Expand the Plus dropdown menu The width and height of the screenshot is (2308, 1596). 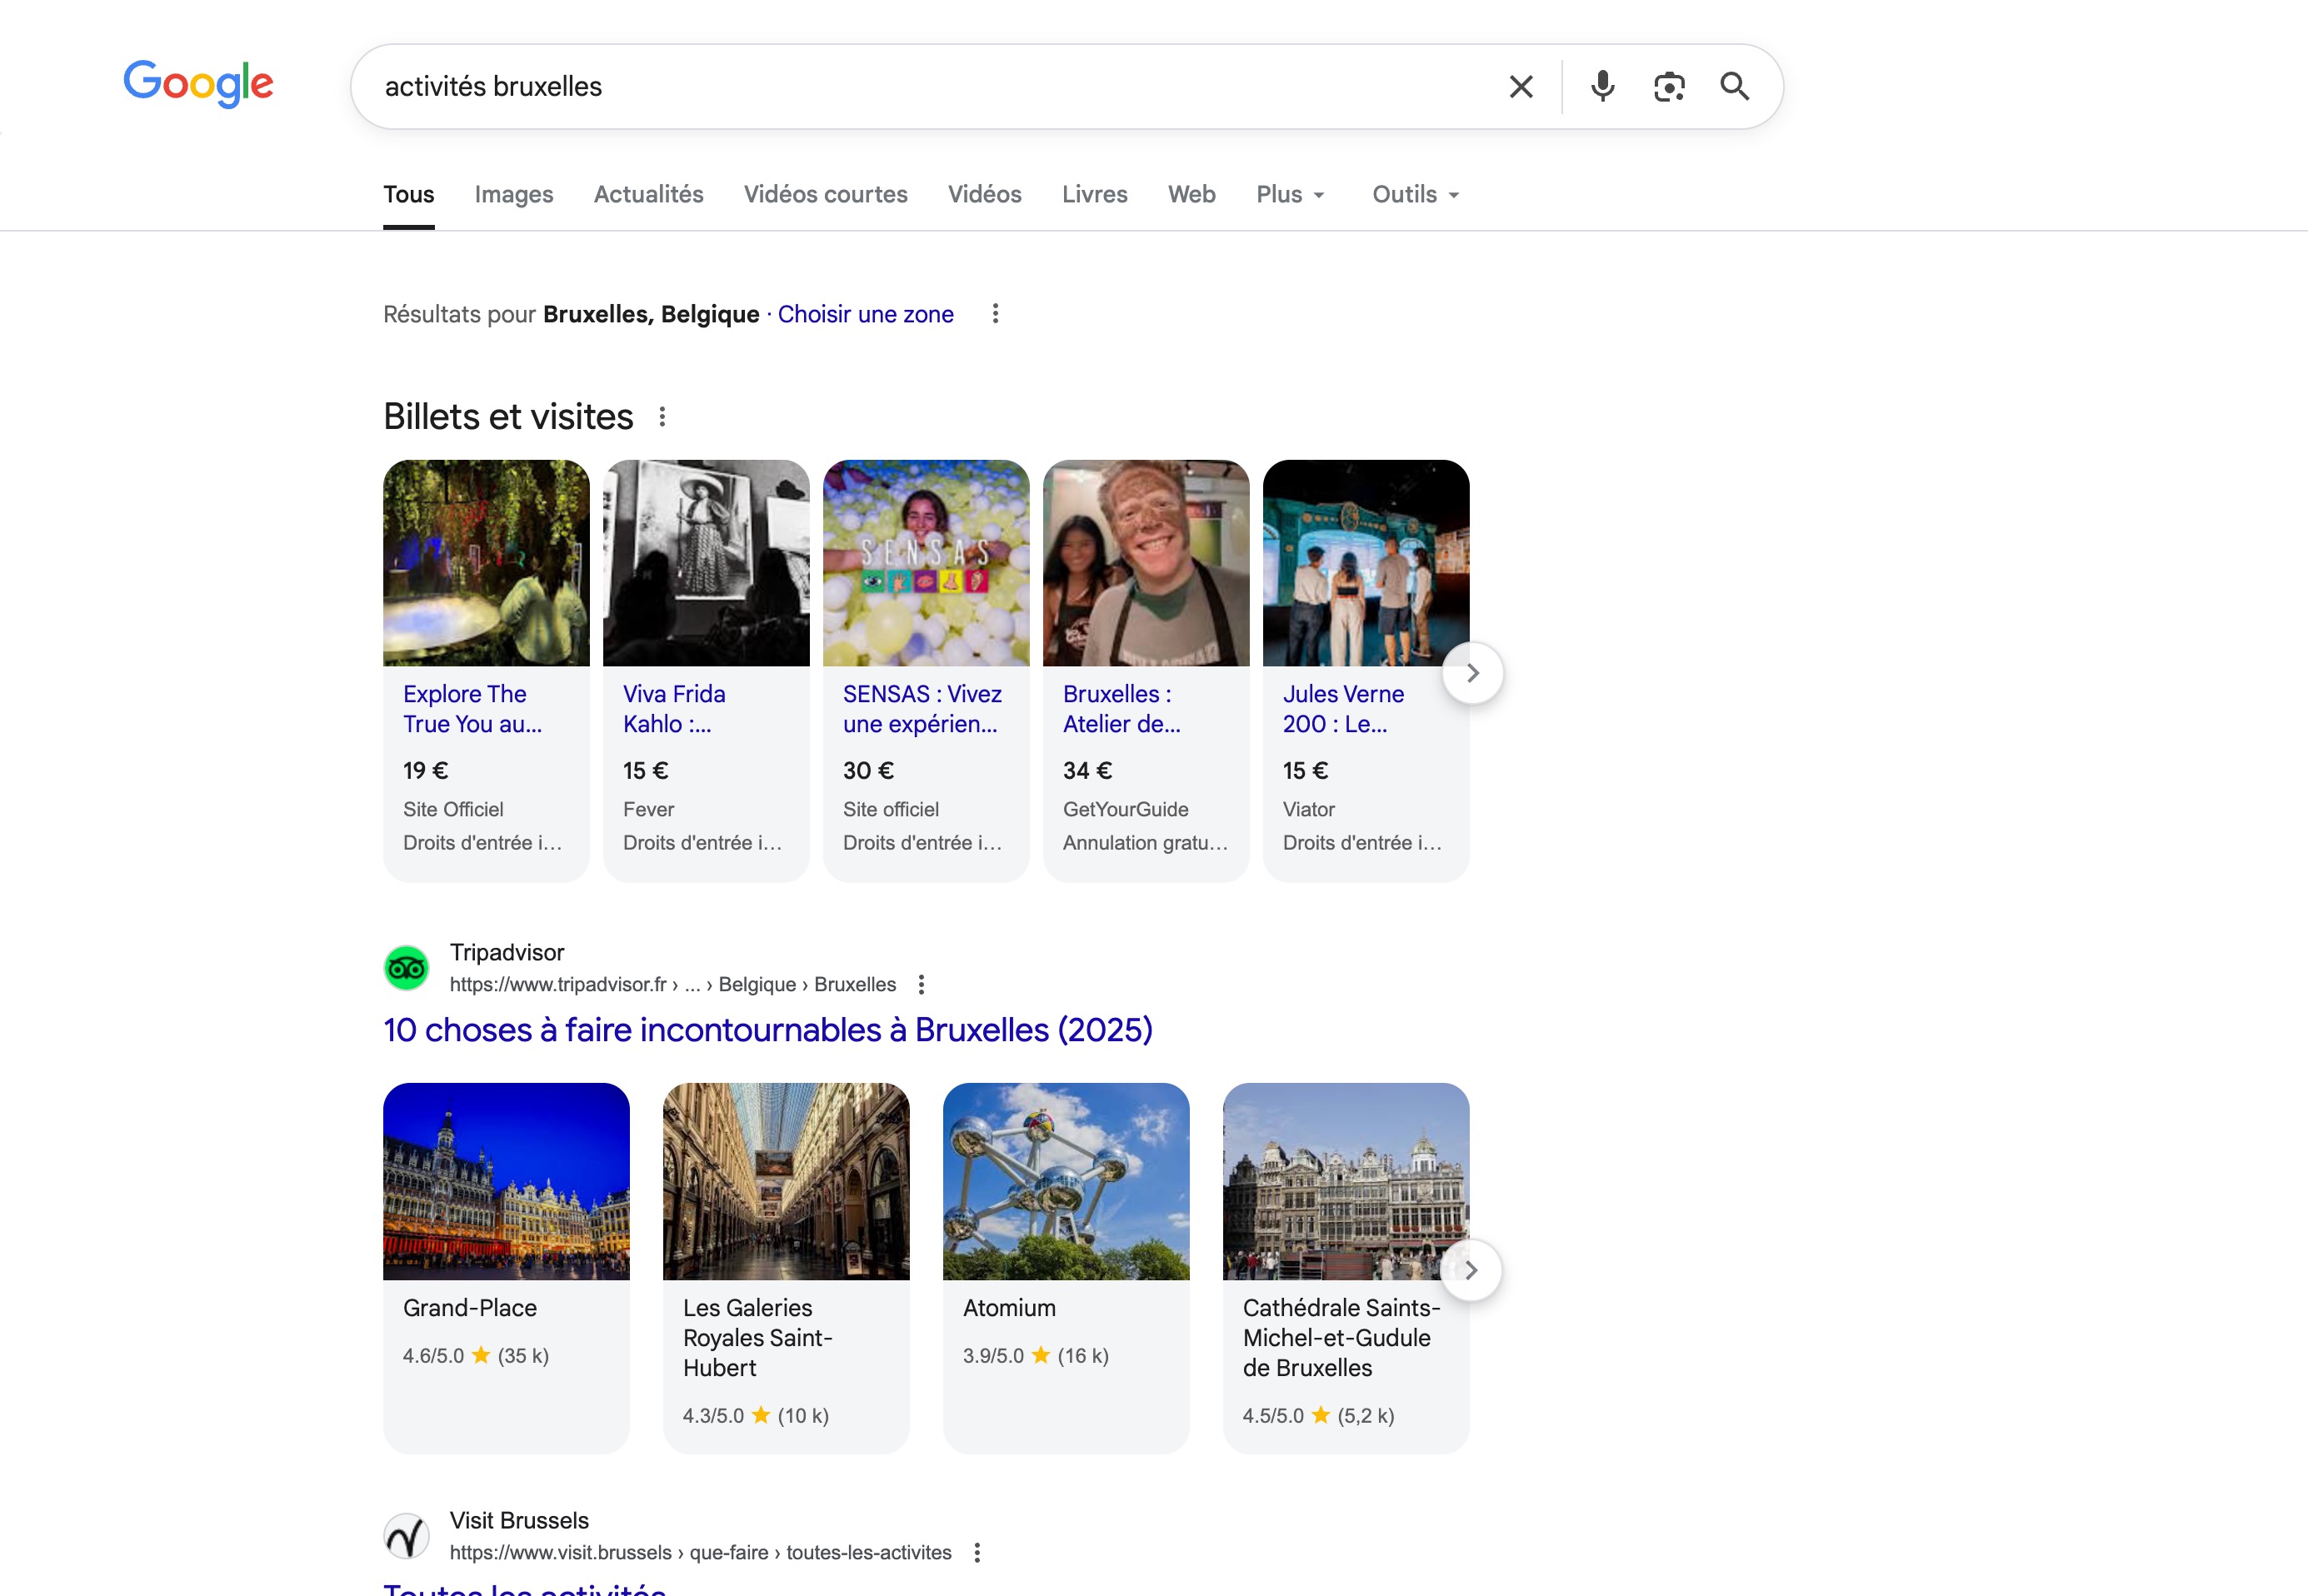point(1290,195)
